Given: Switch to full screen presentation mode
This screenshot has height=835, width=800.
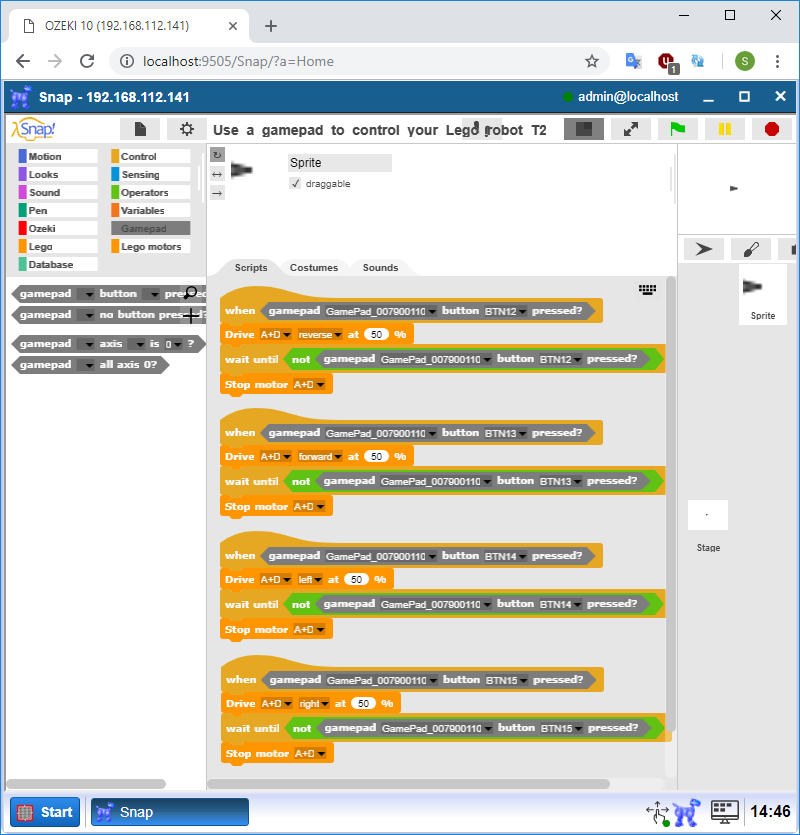Looking at the screenshot, I should point(631,129).
